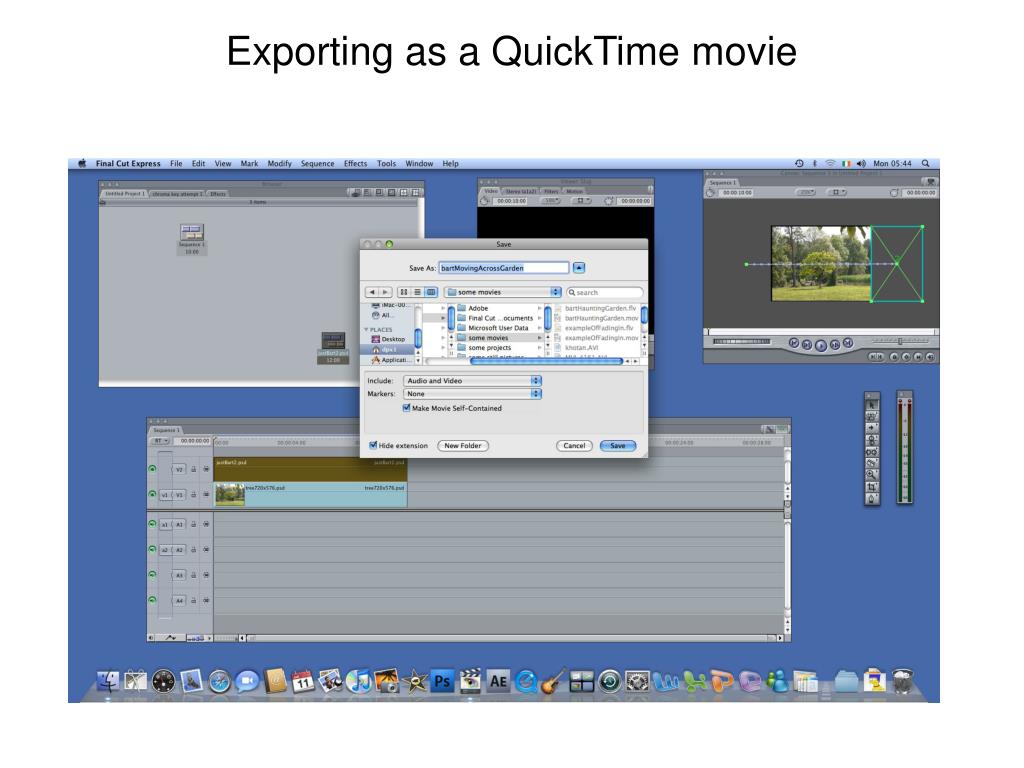Open the Include Audio and Video dropdown

pyautogui.click(x=472, y=380)
